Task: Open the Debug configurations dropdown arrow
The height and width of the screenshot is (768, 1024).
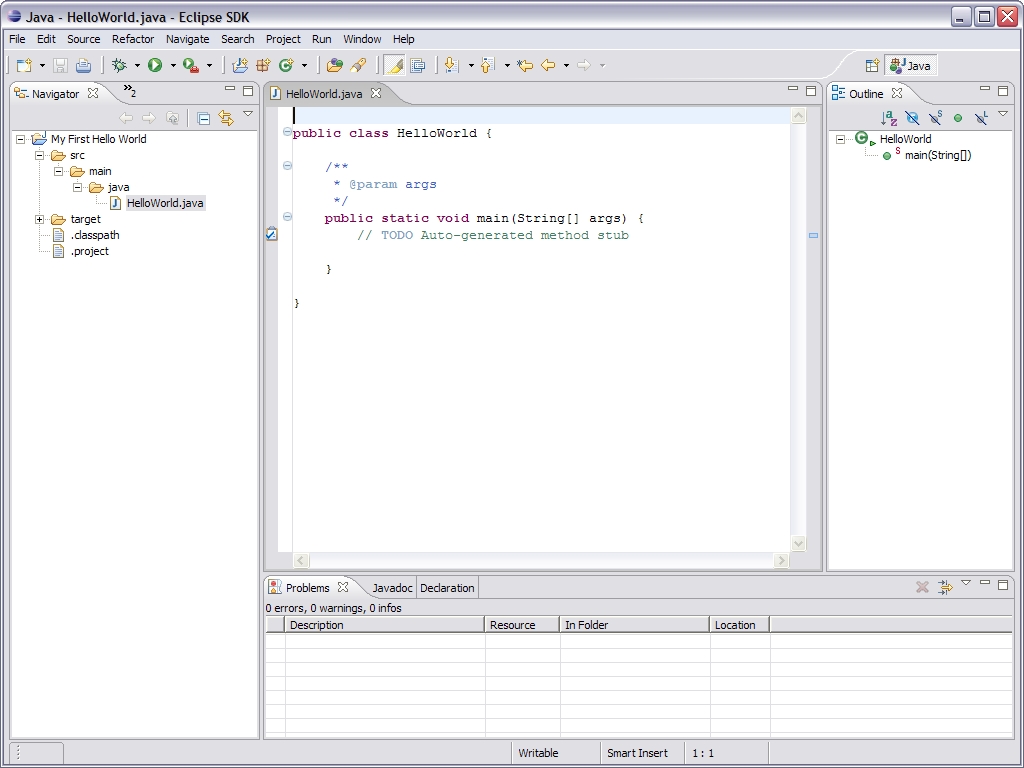Action: pos(137,65)
